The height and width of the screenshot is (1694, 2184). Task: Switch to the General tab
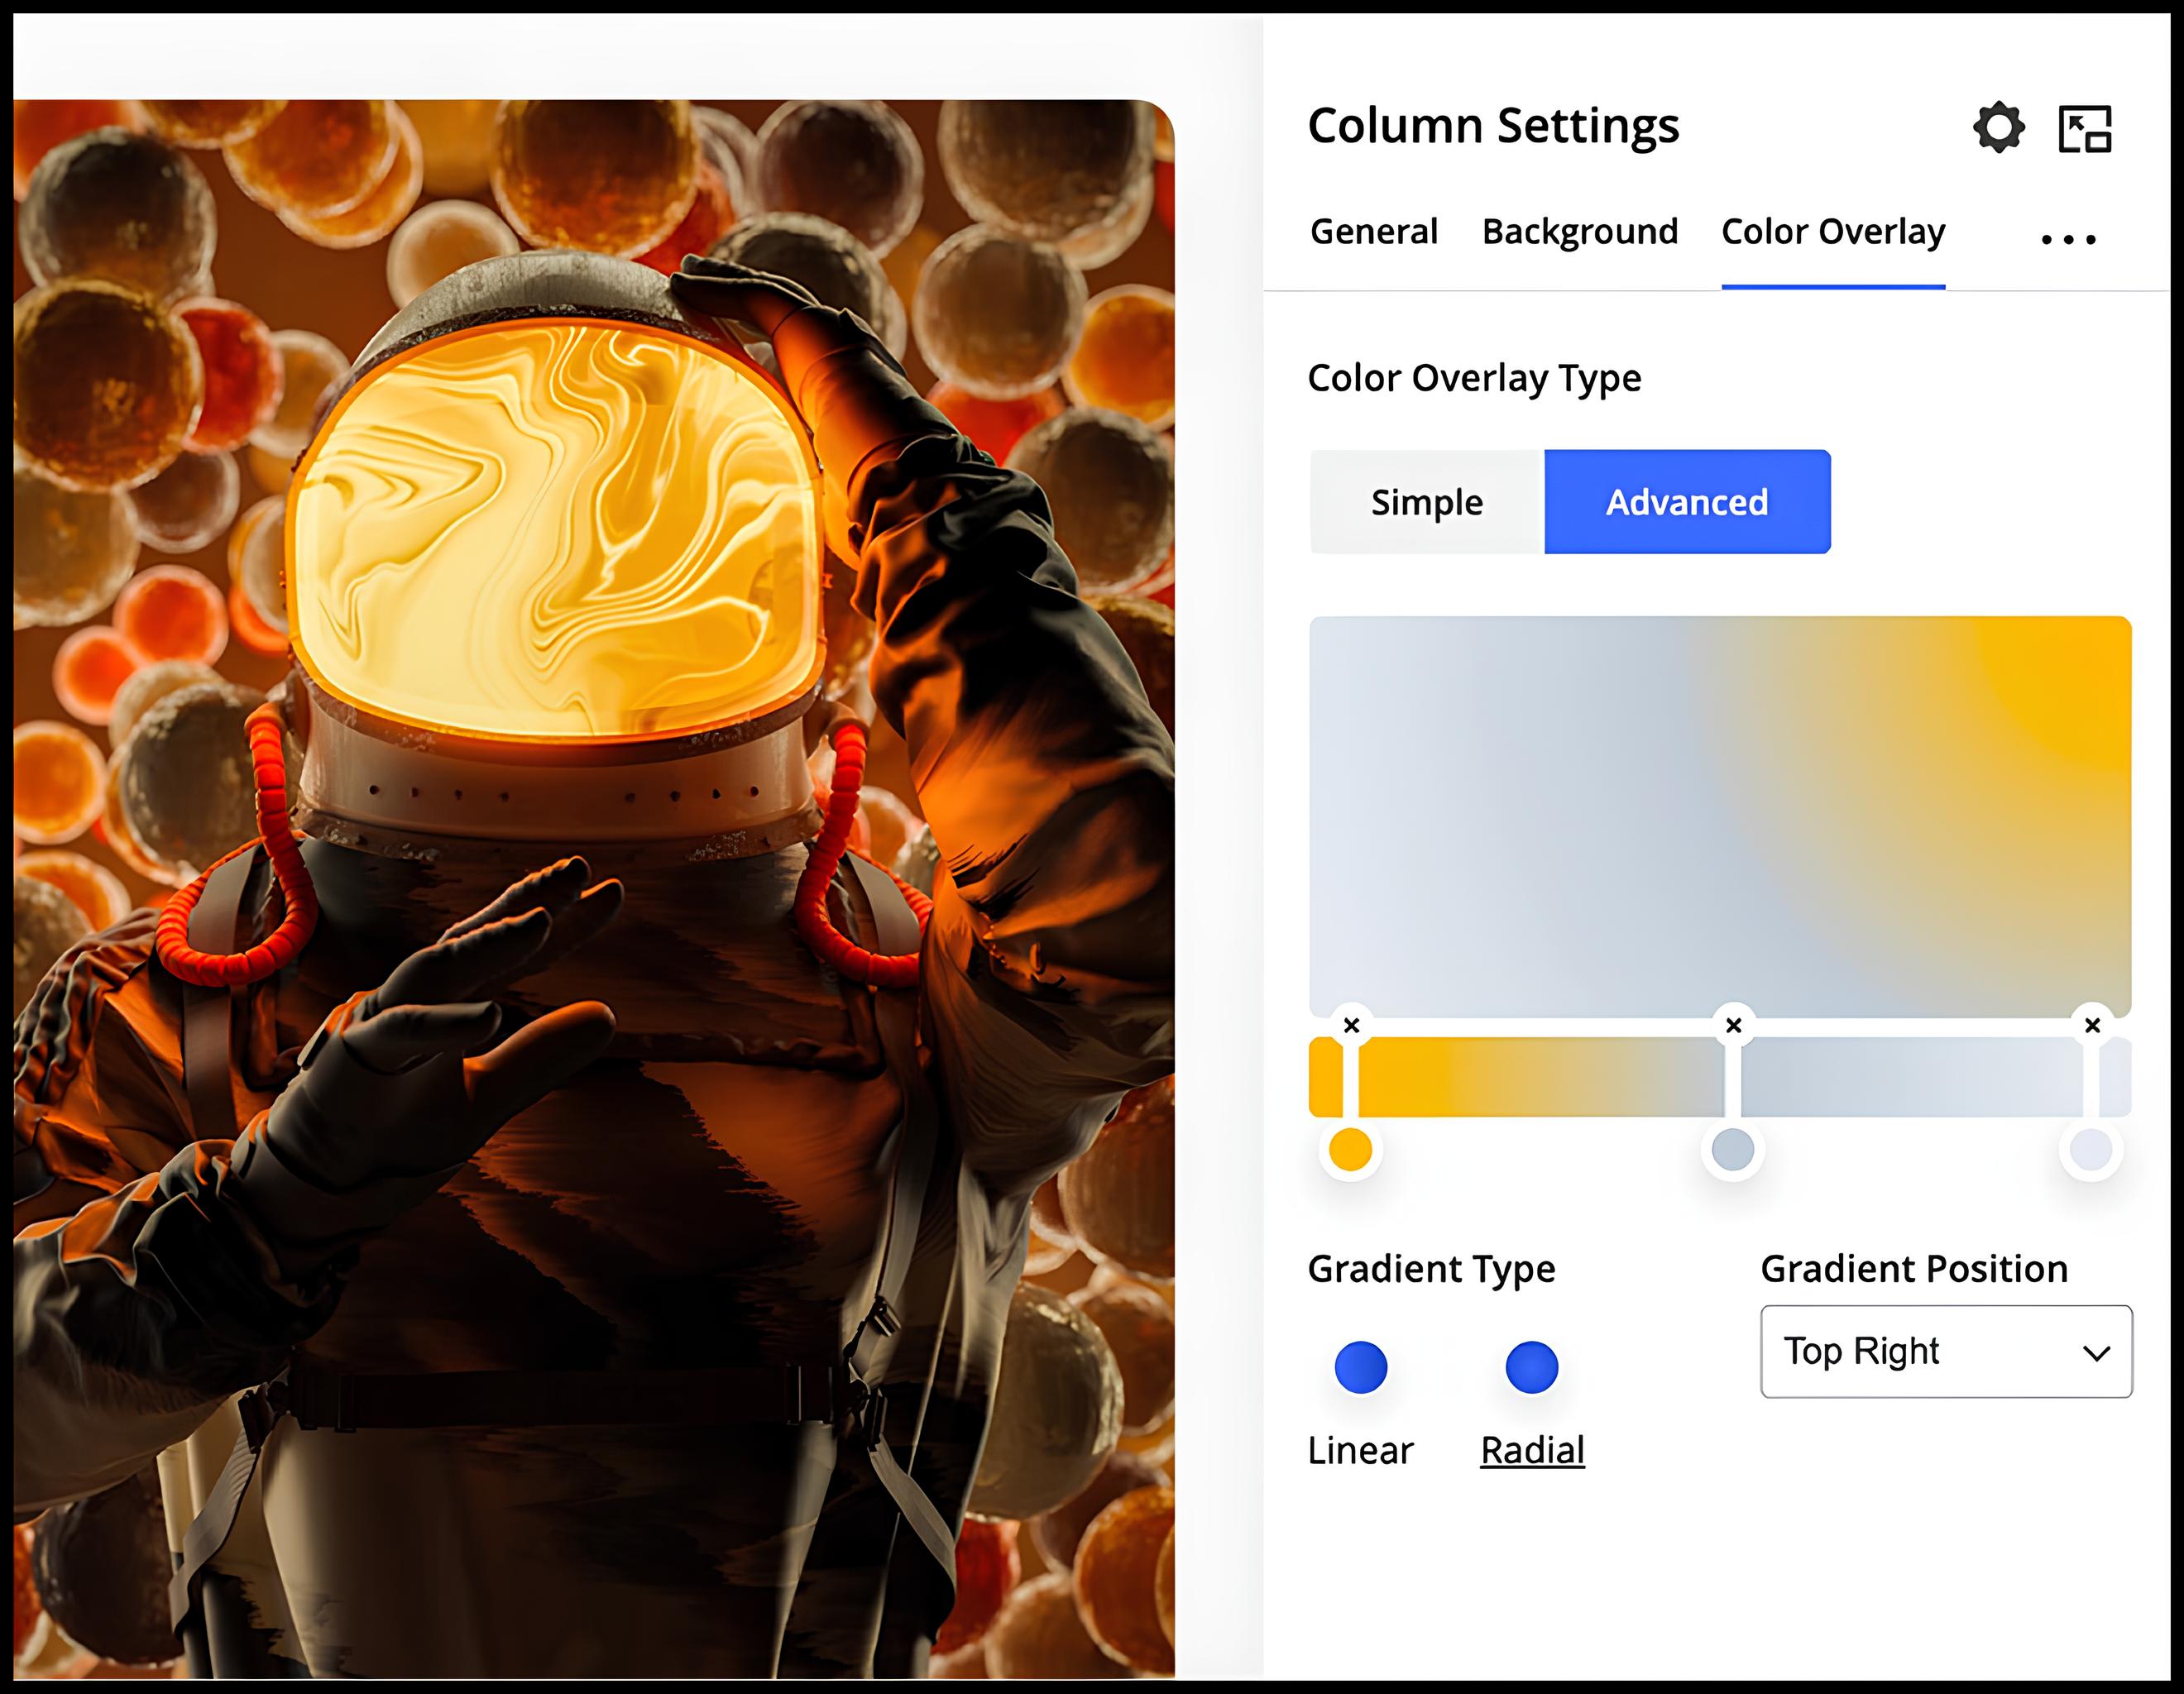(x=1373, y=232)
